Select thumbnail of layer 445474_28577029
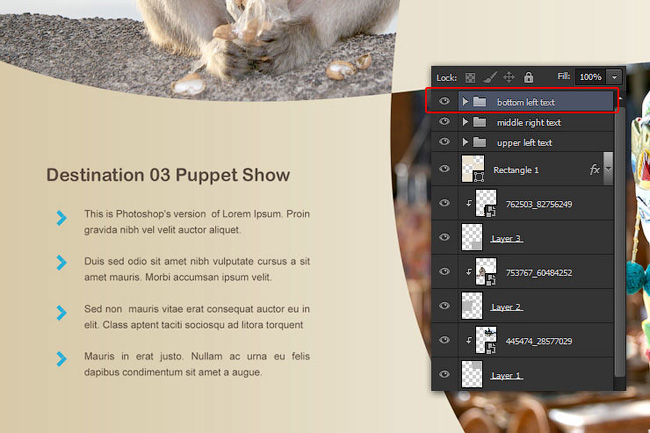The width and height of the screenshot is (650, 433). pos(486,340)
